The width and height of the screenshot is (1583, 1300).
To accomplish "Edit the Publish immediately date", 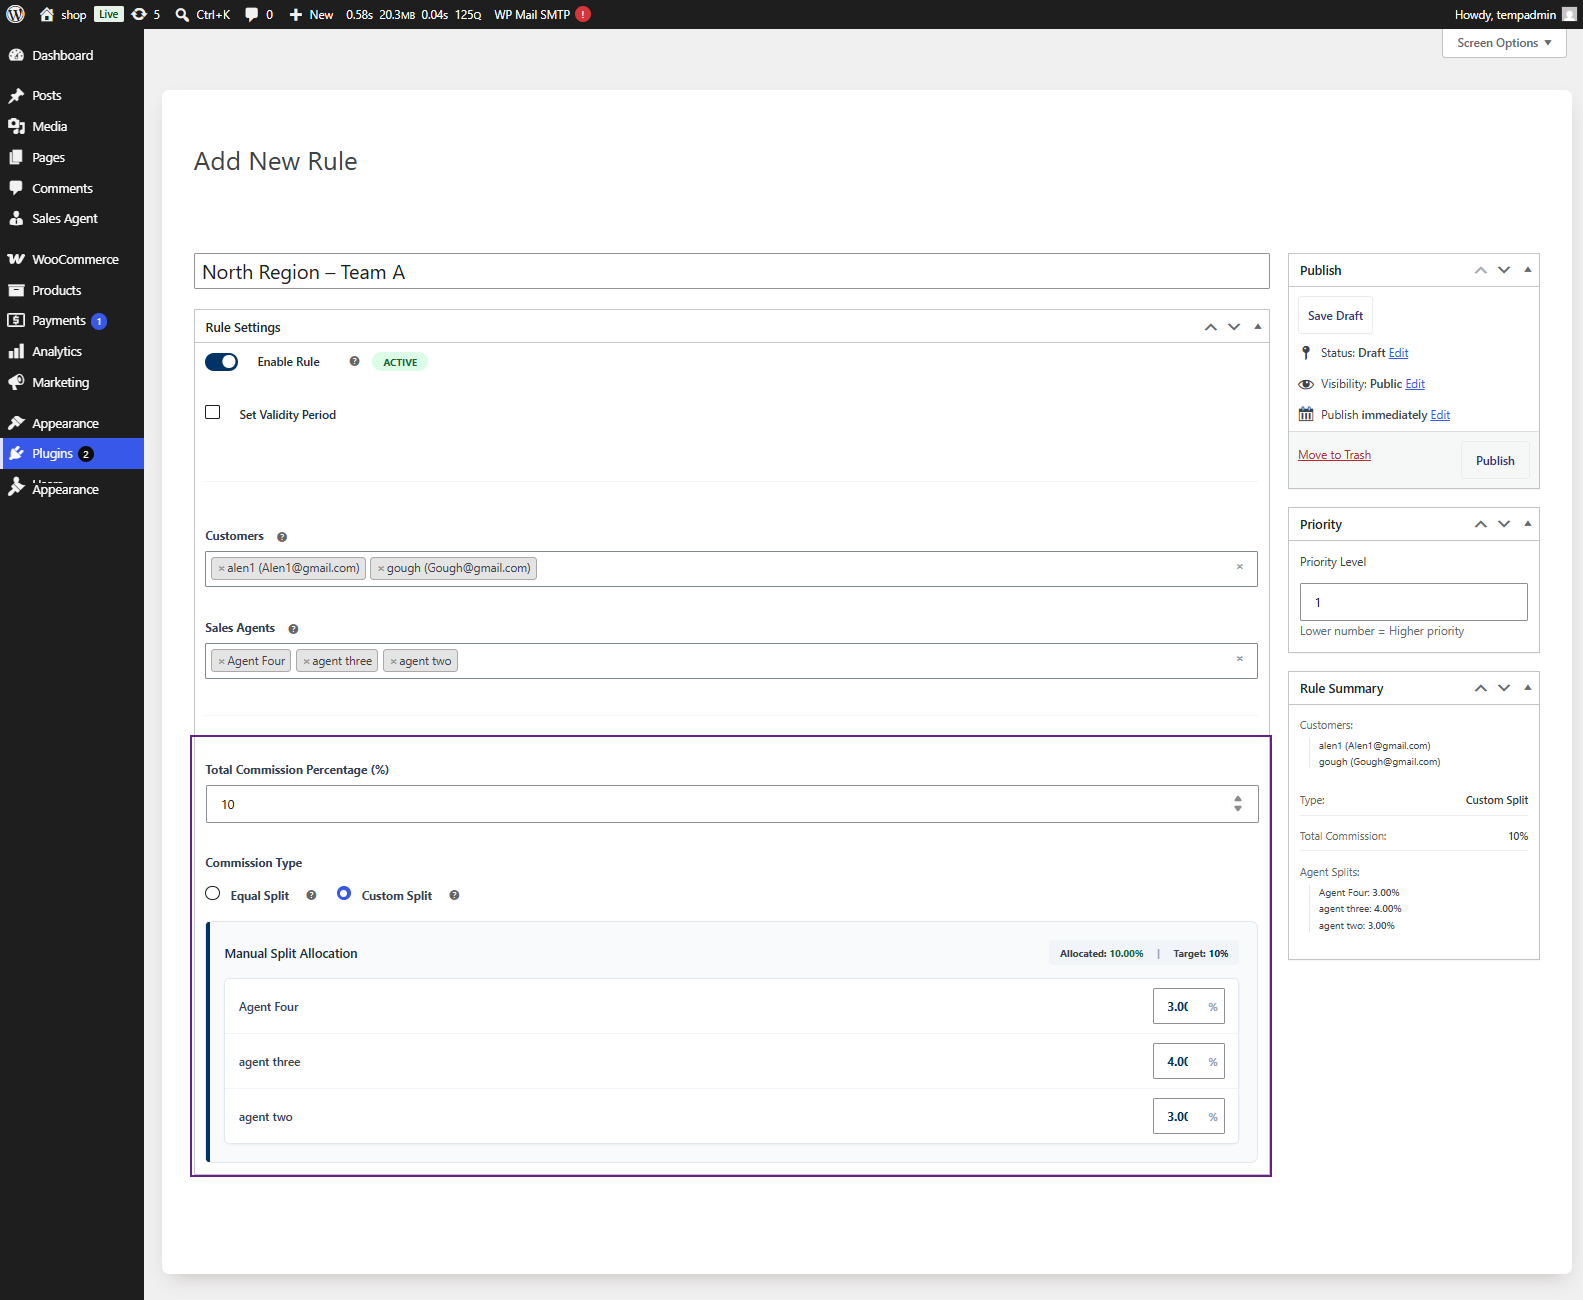I will coord(1440,415).
